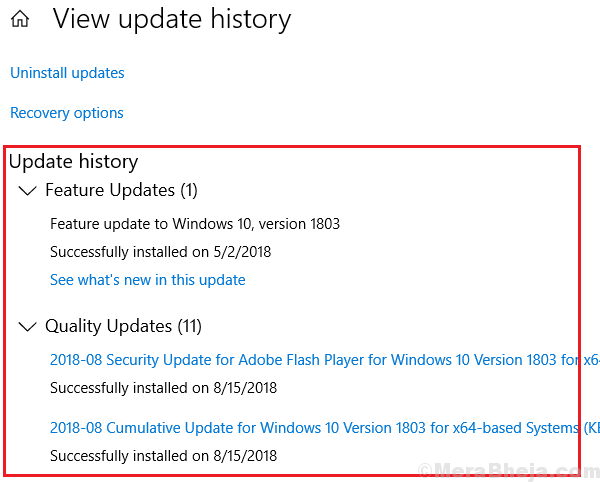
Task: Click the MeraBheja watermark text
Action: click(509, 471)
